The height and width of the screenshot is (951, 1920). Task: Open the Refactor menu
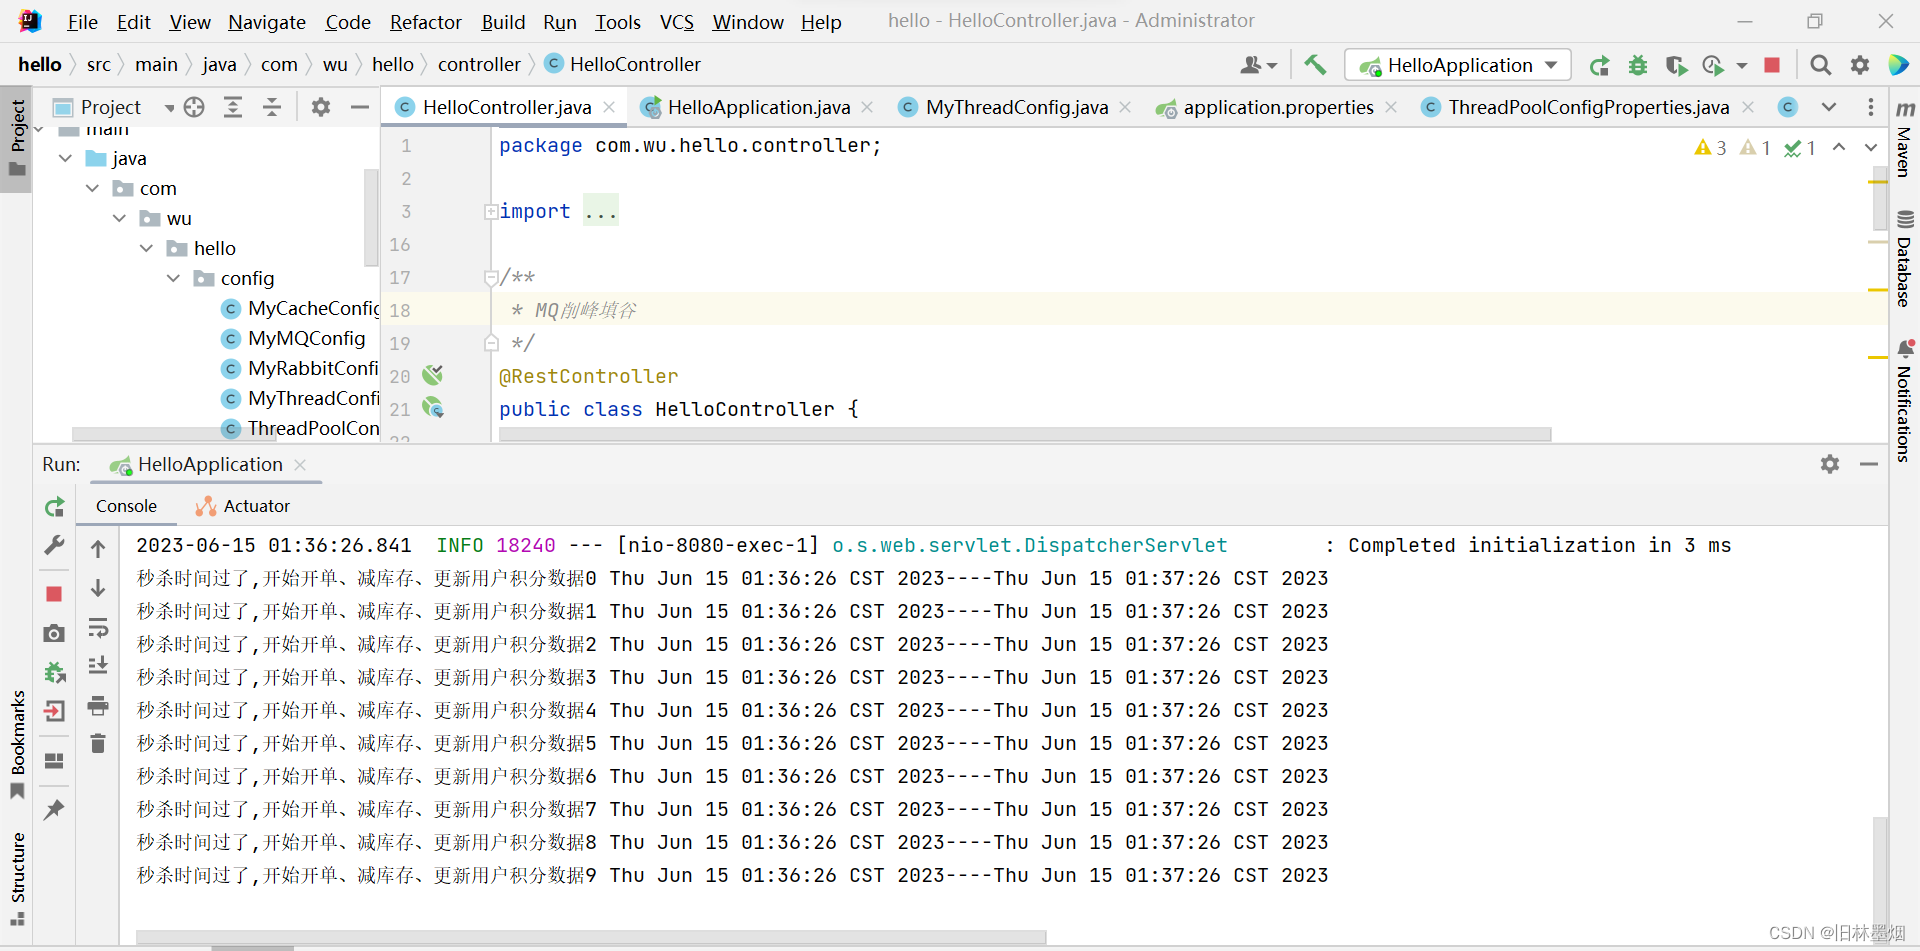425,22
